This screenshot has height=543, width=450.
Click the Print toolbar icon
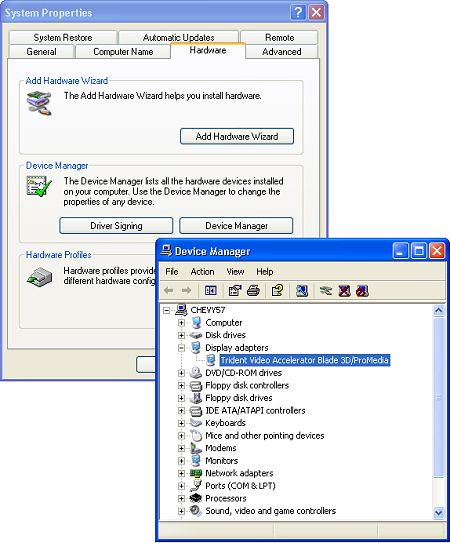[x=253, y=290]
